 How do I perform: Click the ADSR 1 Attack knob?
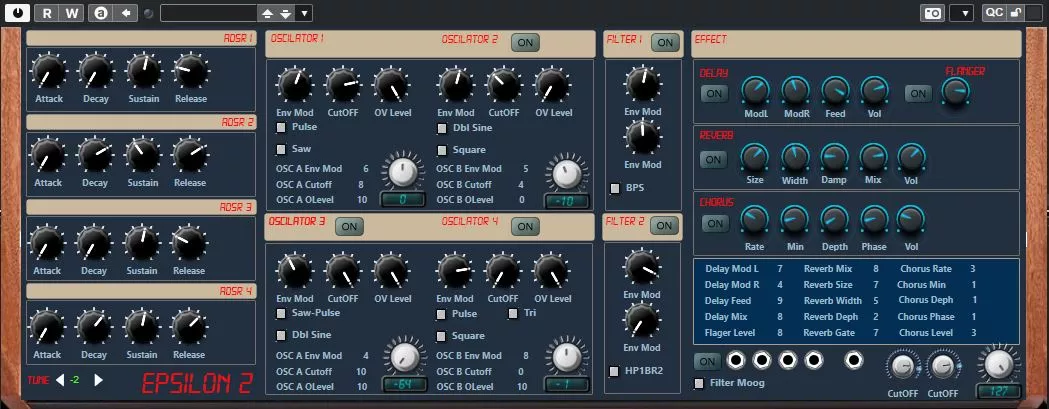coord(47,72)
